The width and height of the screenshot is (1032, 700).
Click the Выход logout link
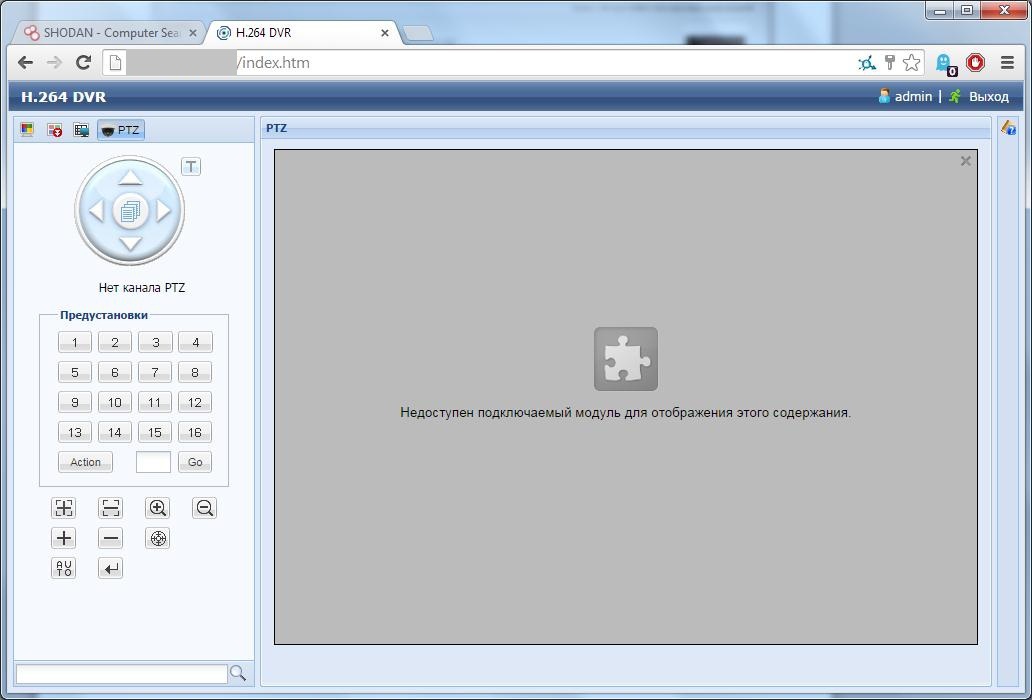click(988, 97)
